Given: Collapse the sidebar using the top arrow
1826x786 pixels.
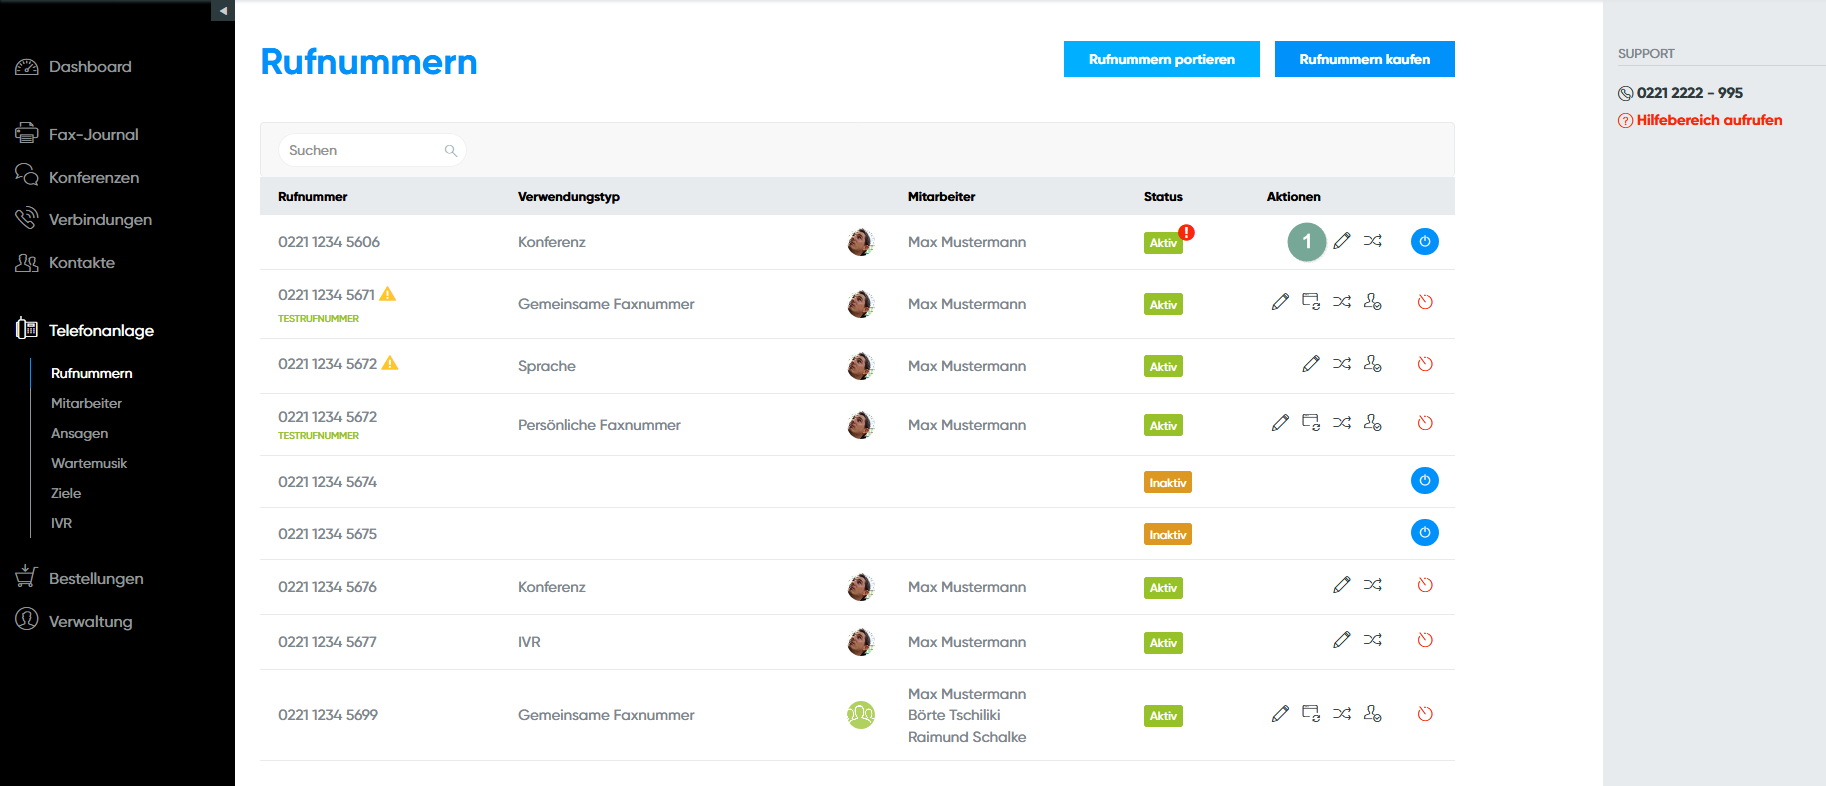Looking at the screenshot, I should 223,11.
